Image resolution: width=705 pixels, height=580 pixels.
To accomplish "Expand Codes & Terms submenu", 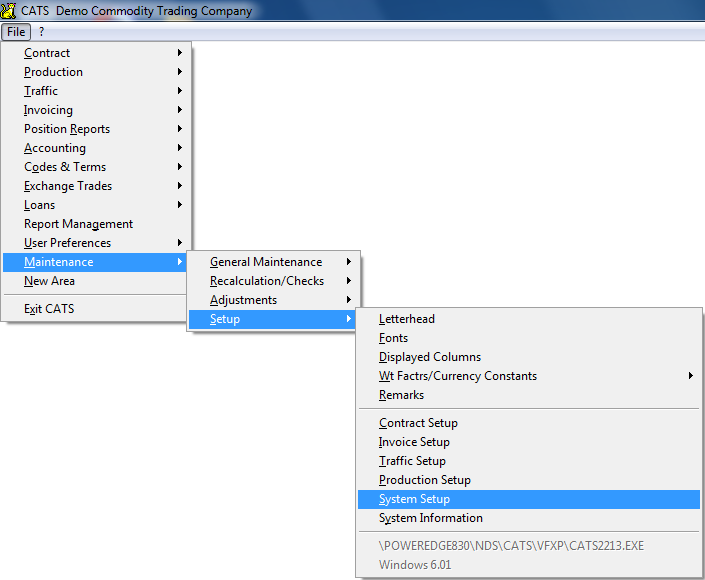I will pos(97,167).
